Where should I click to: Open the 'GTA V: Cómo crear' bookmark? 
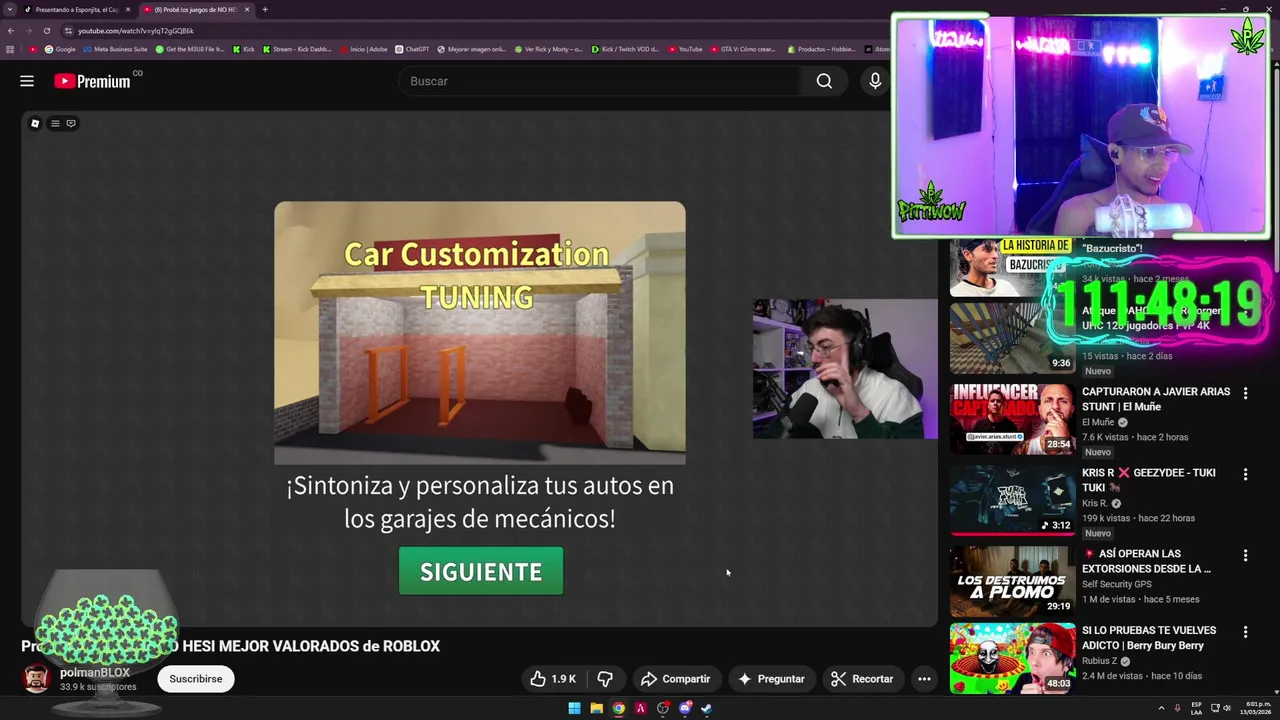coord(743,49)
